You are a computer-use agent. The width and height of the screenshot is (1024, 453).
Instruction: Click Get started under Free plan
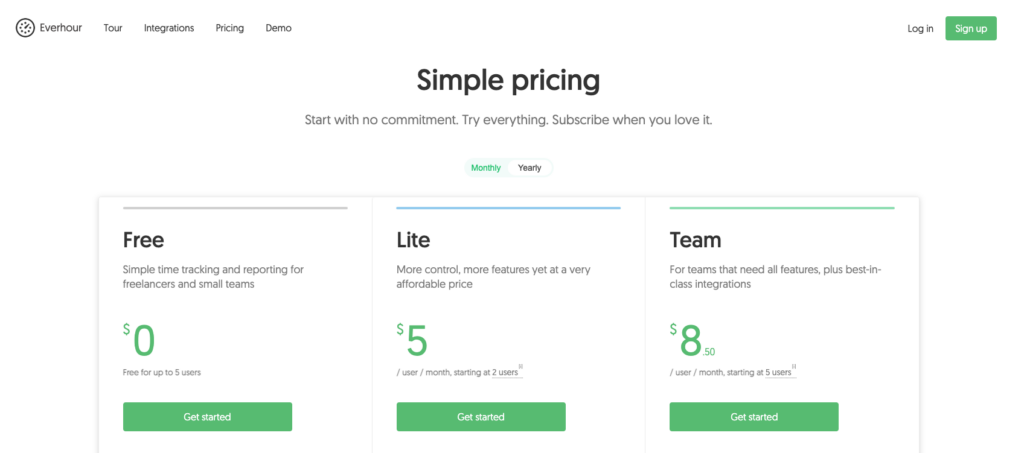click(207, 416)
